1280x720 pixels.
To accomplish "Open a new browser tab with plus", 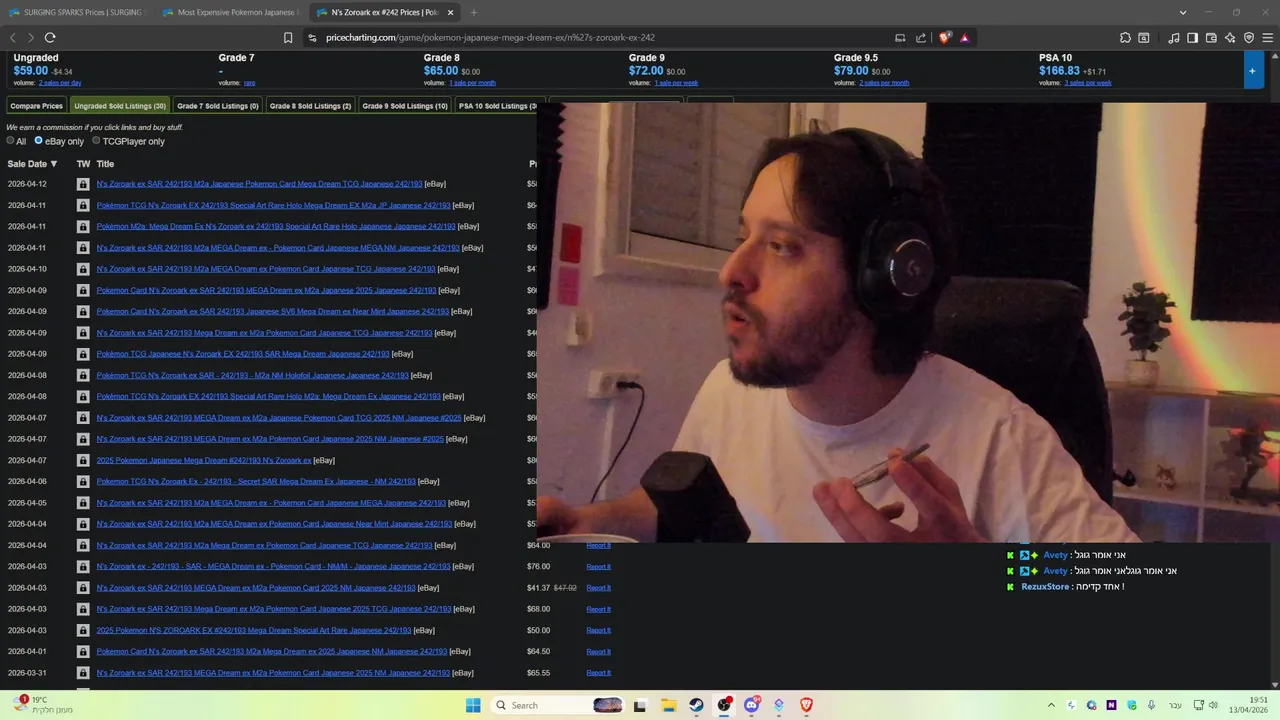I will [x=473, y=12].
